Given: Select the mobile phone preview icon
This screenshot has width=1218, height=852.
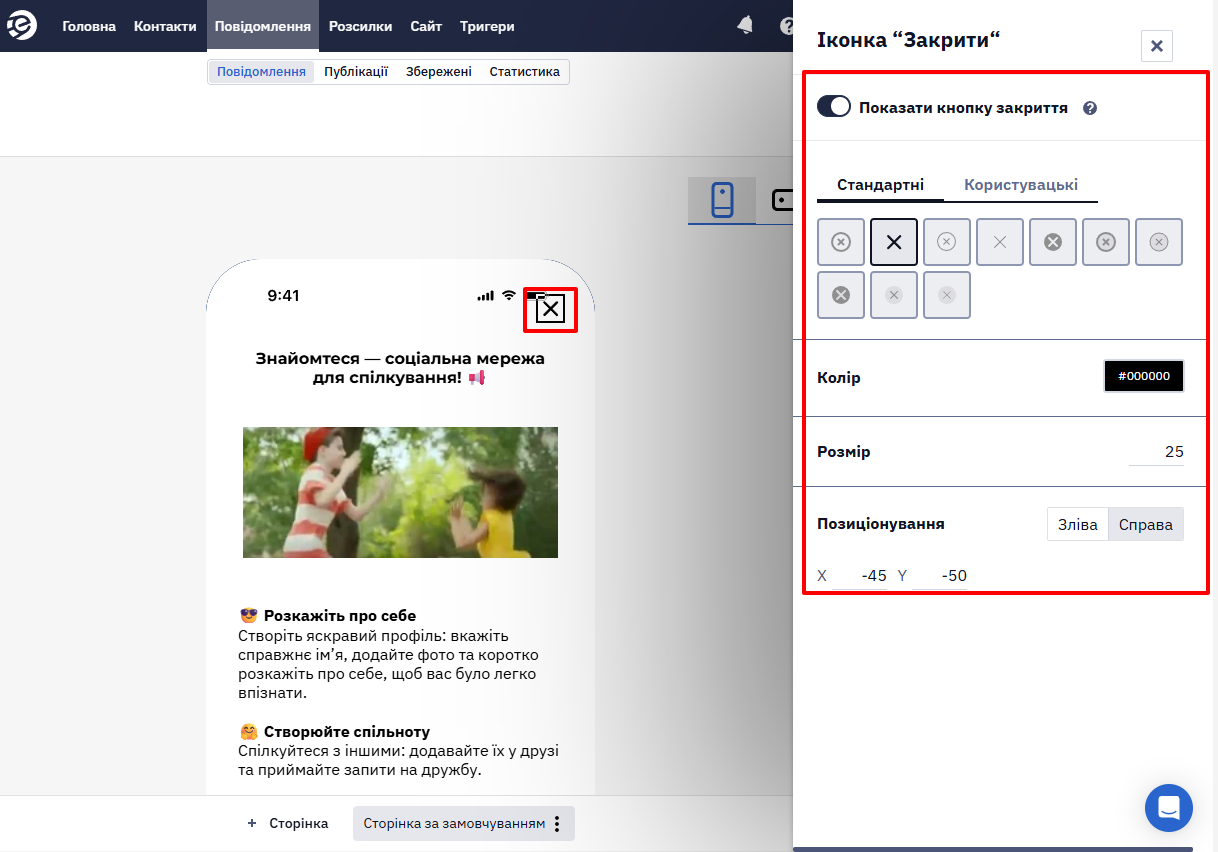Looking at the screenshot, I should (x=722, y=200).
